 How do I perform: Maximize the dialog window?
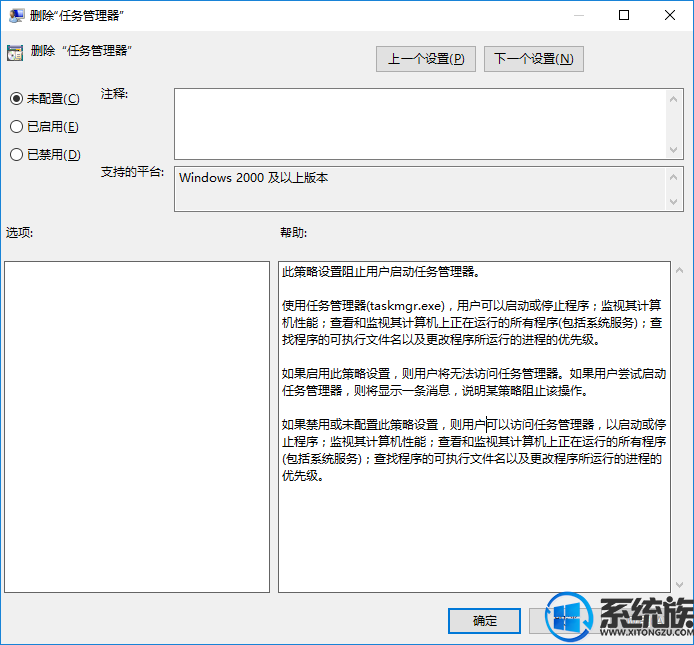coord(624,15)
